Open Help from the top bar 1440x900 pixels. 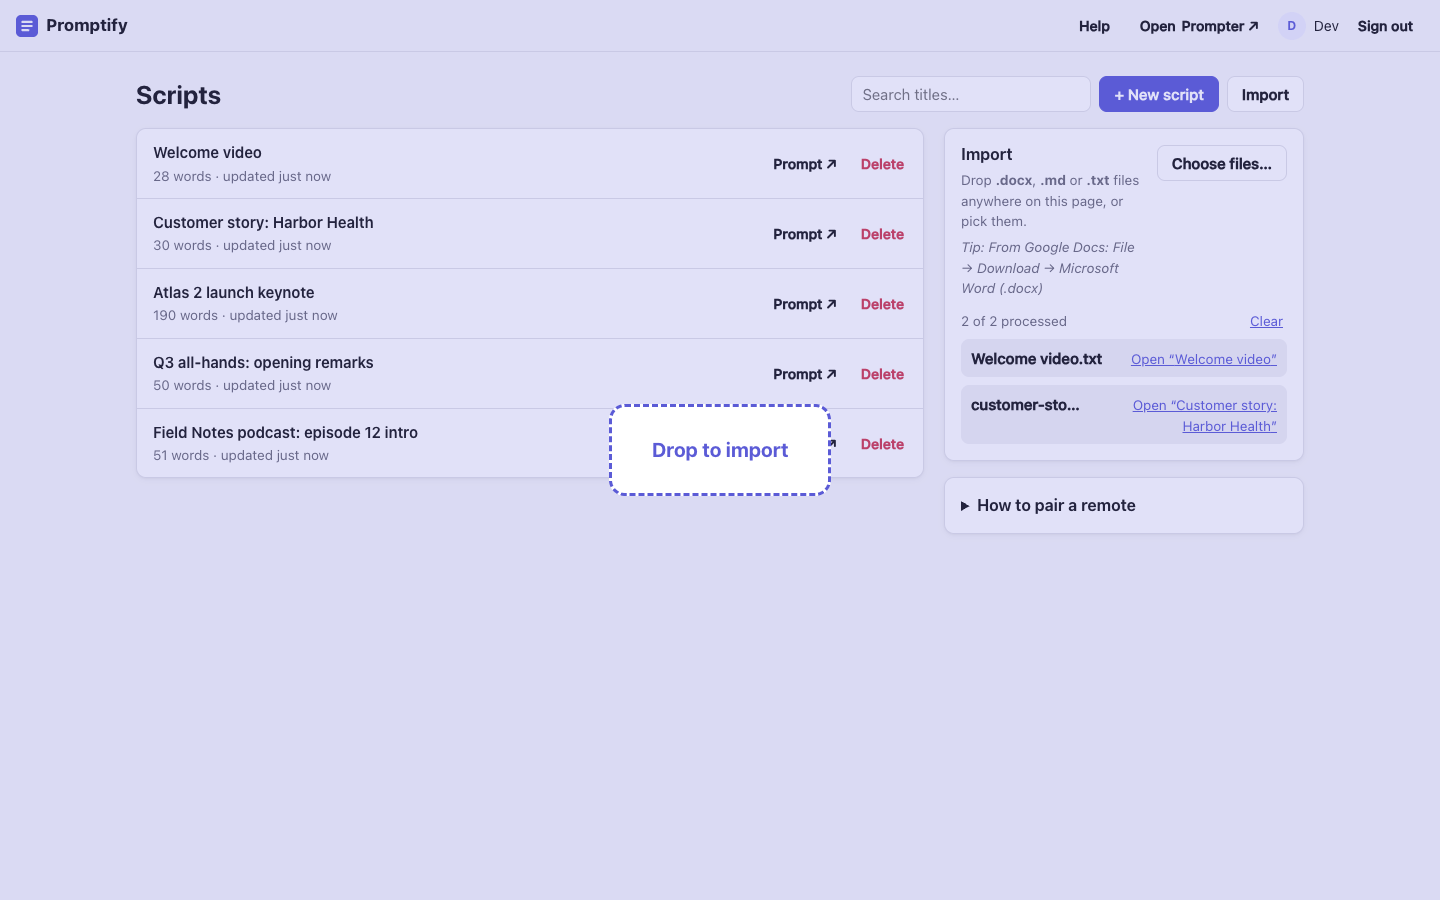coord(1094,26)
